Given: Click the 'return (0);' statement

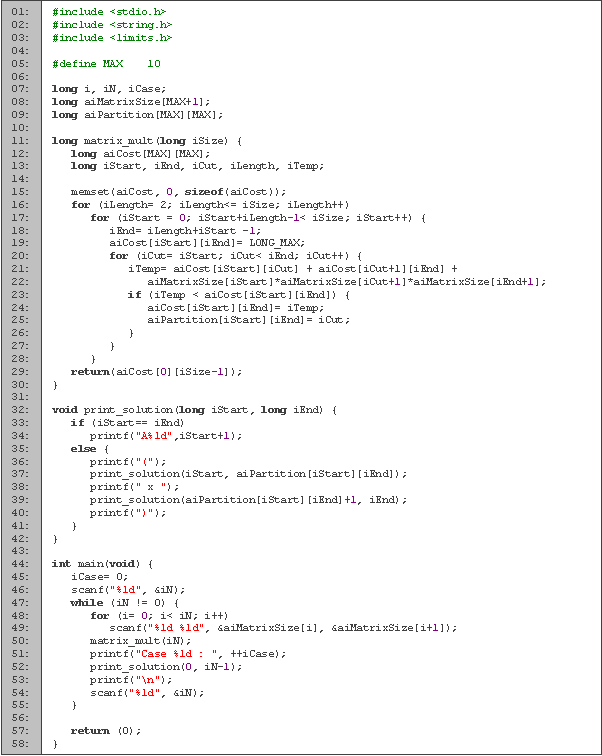Looking at the screenshot, I should click(x=106, y=731).
